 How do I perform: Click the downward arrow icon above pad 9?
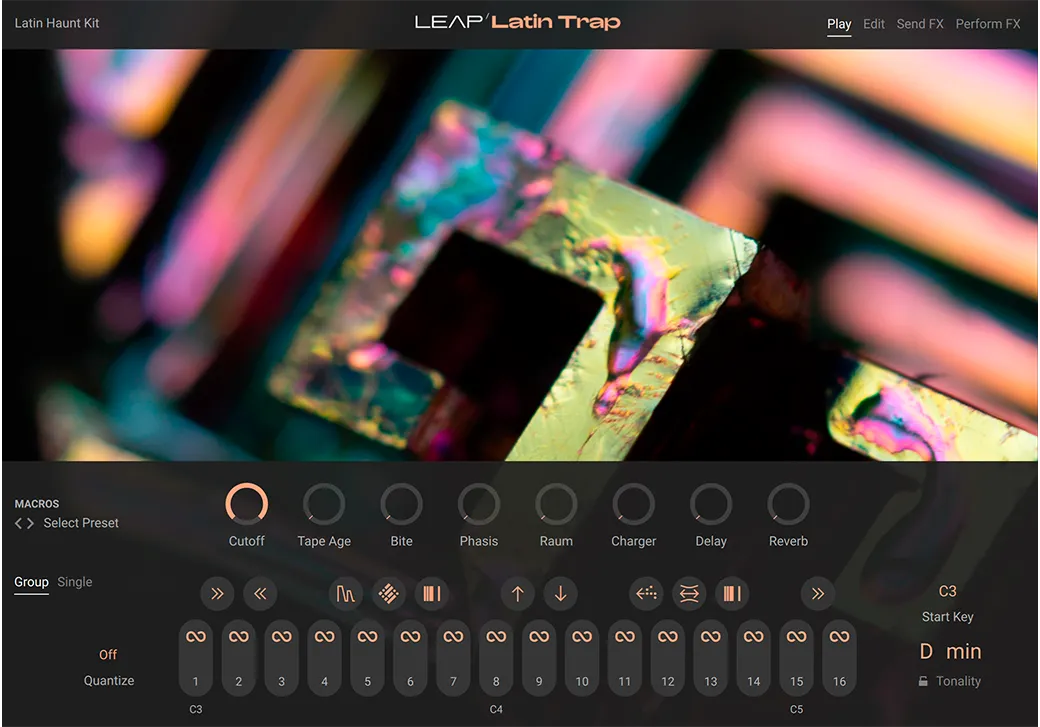pyautogui.click(x=560, y=594)
